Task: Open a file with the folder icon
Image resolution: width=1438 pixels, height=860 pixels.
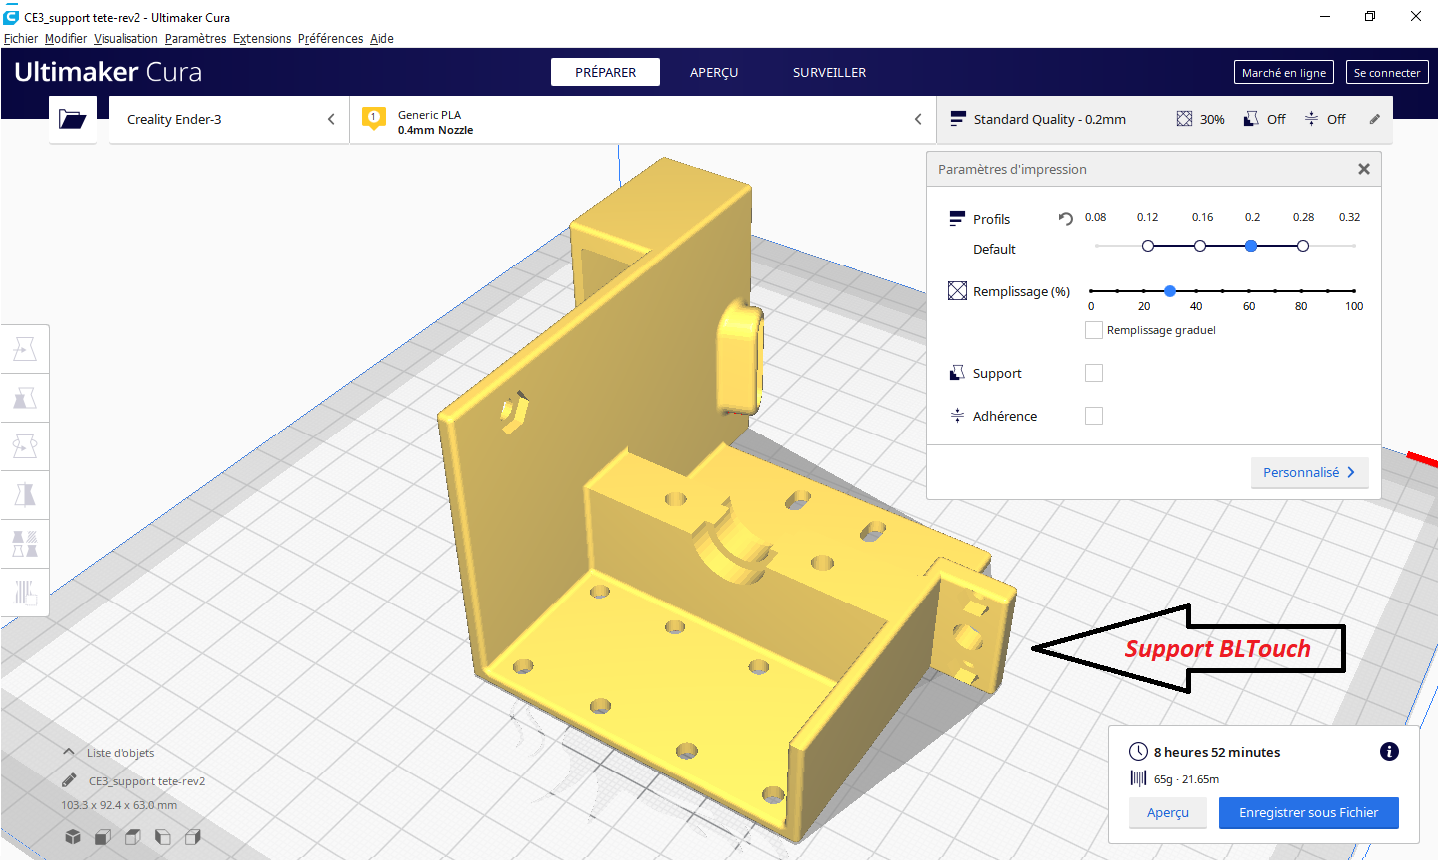Action: (73, 119)
